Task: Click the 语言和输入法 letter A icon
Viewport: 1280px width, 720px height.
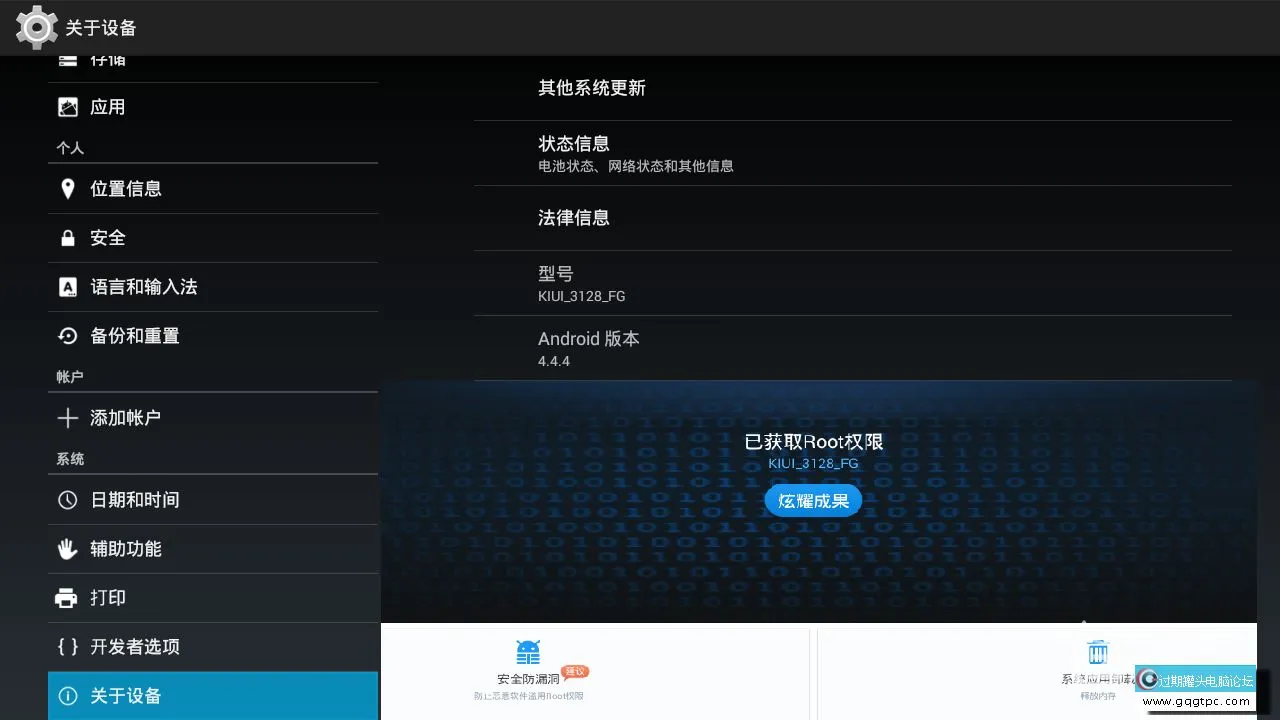Action: [x=68, y=287]
